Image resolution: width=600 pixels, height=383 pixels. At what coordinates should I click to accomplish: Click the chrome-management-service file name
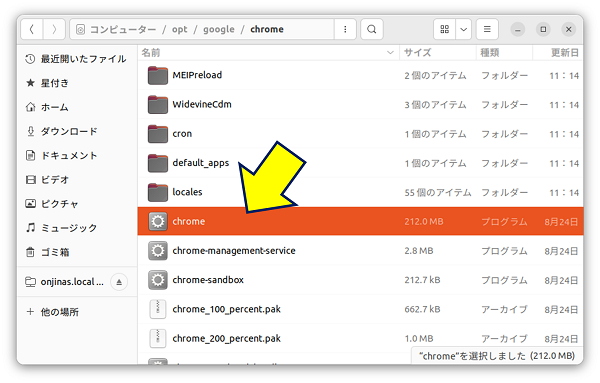[234, 251]
